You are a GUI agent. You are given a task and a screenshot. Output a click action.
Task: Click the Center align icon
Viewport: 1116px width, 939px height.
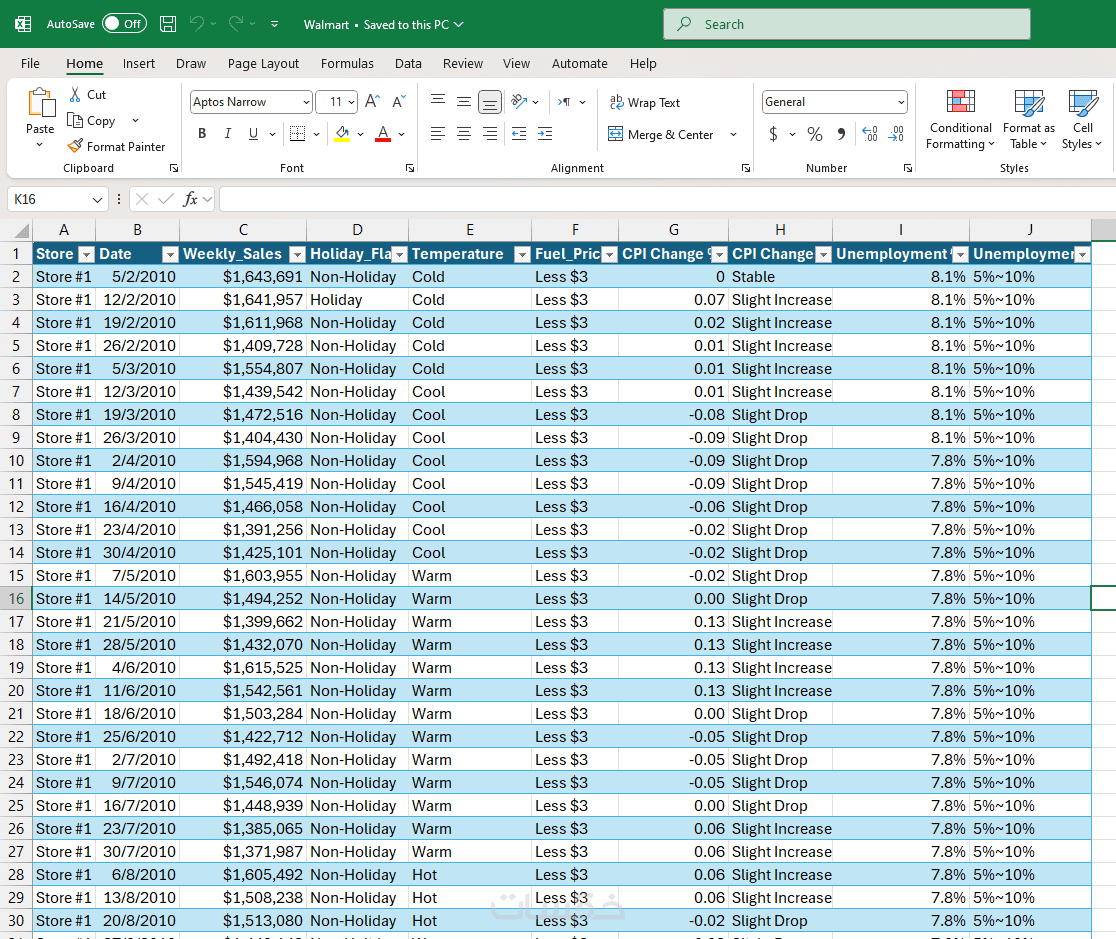point(464,134)
